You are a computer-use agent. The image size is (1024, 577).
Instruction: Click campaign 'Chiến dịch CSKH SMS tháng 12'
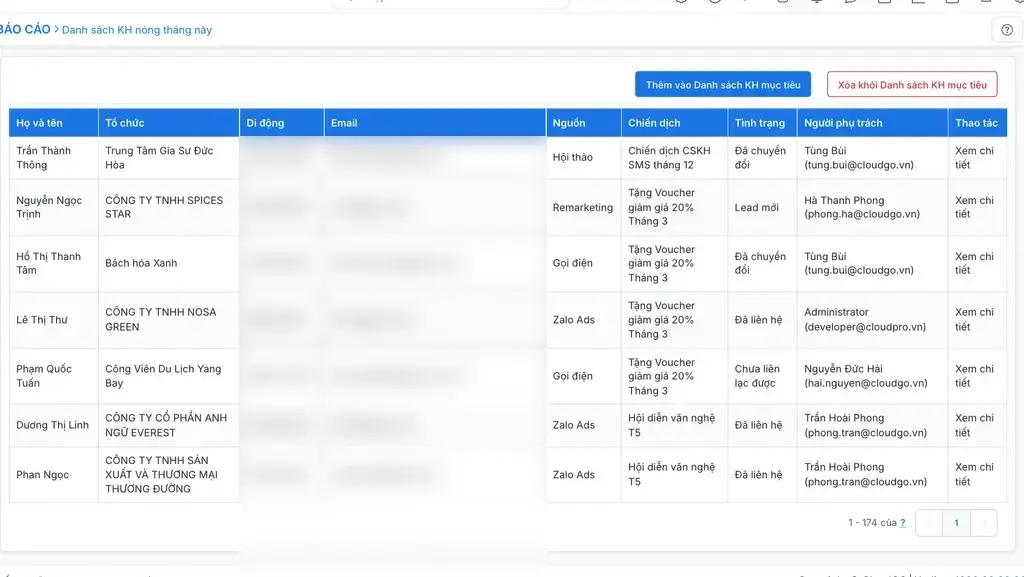(669, 158)
